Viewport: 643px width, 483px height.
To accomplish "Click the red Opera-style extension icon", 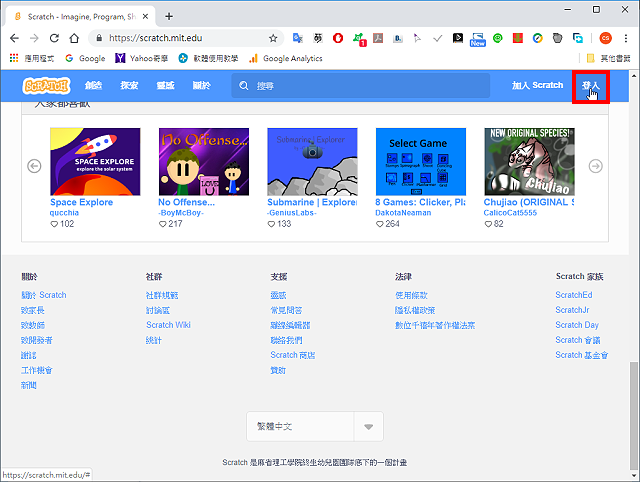I will (x=338, y=38).
